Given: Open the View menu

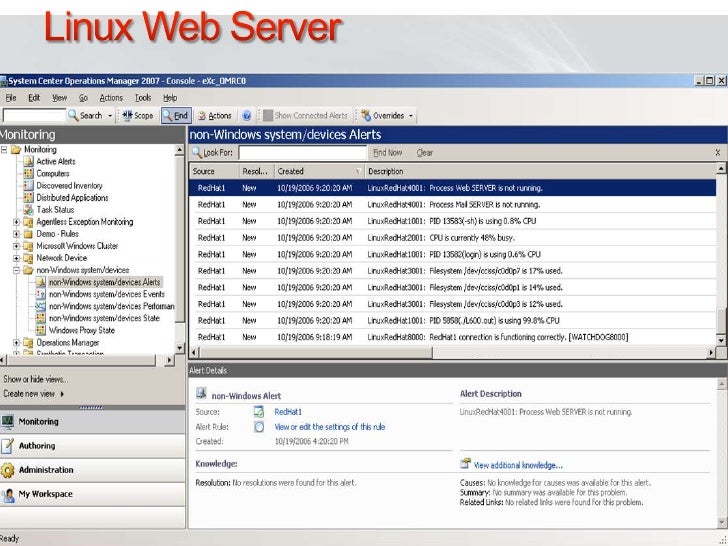Looking at the screenshot, I should click(x=59, y=98).
